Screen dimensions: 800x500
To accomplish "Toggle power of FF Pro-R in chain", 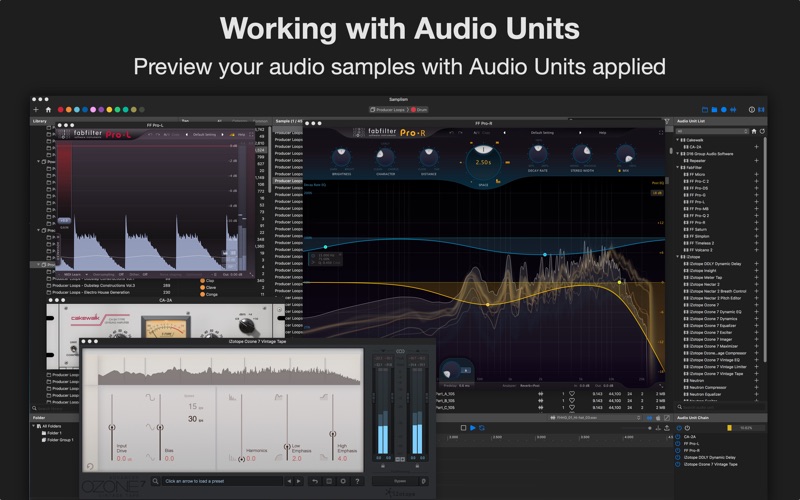I will click(678, 451).
